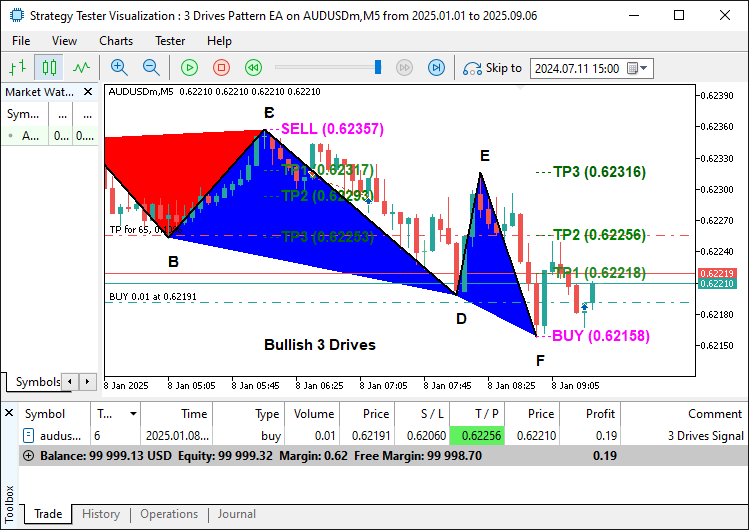Select the line chart icon
Viewport: 749px width, 530px height.
81,68
